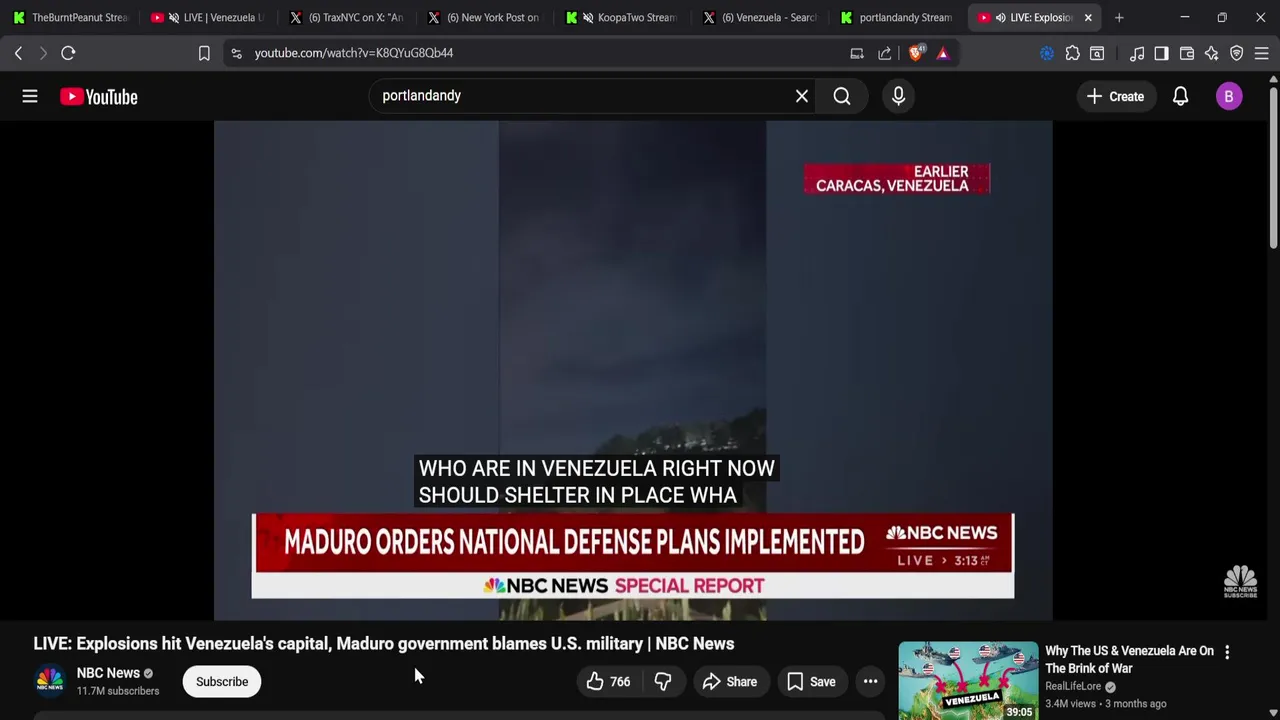Image resolution: width=1280 pixels, height=720 pixels.
Task: Open the Brave Wallet
Action: coord(1187,53)
